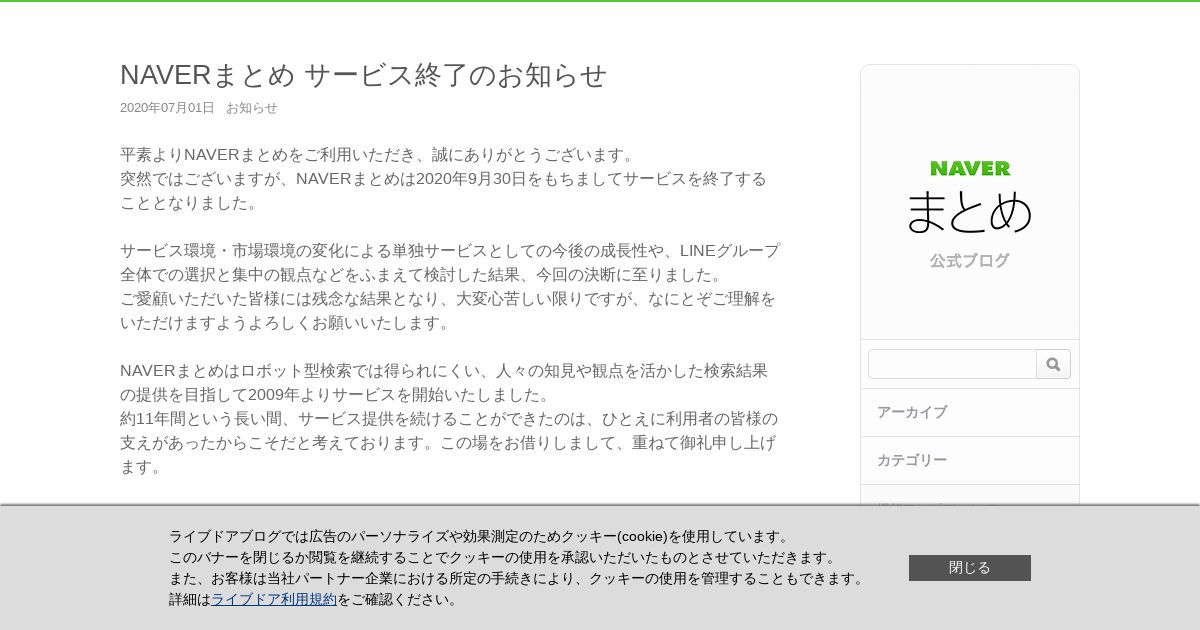The height and width of the screenshot is (630, 1200).
Task: Click the paragraph starting 平素よりNAVERまとめ
Action: (x=443, y=179)
